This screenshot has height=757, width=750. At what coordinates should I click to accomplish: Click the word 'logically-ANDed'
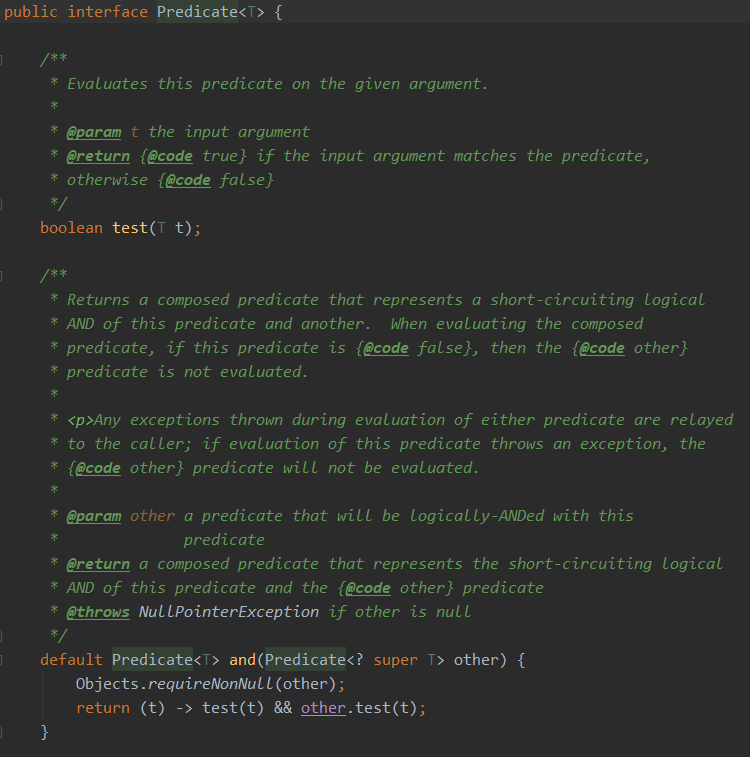[x=476, y=516]
